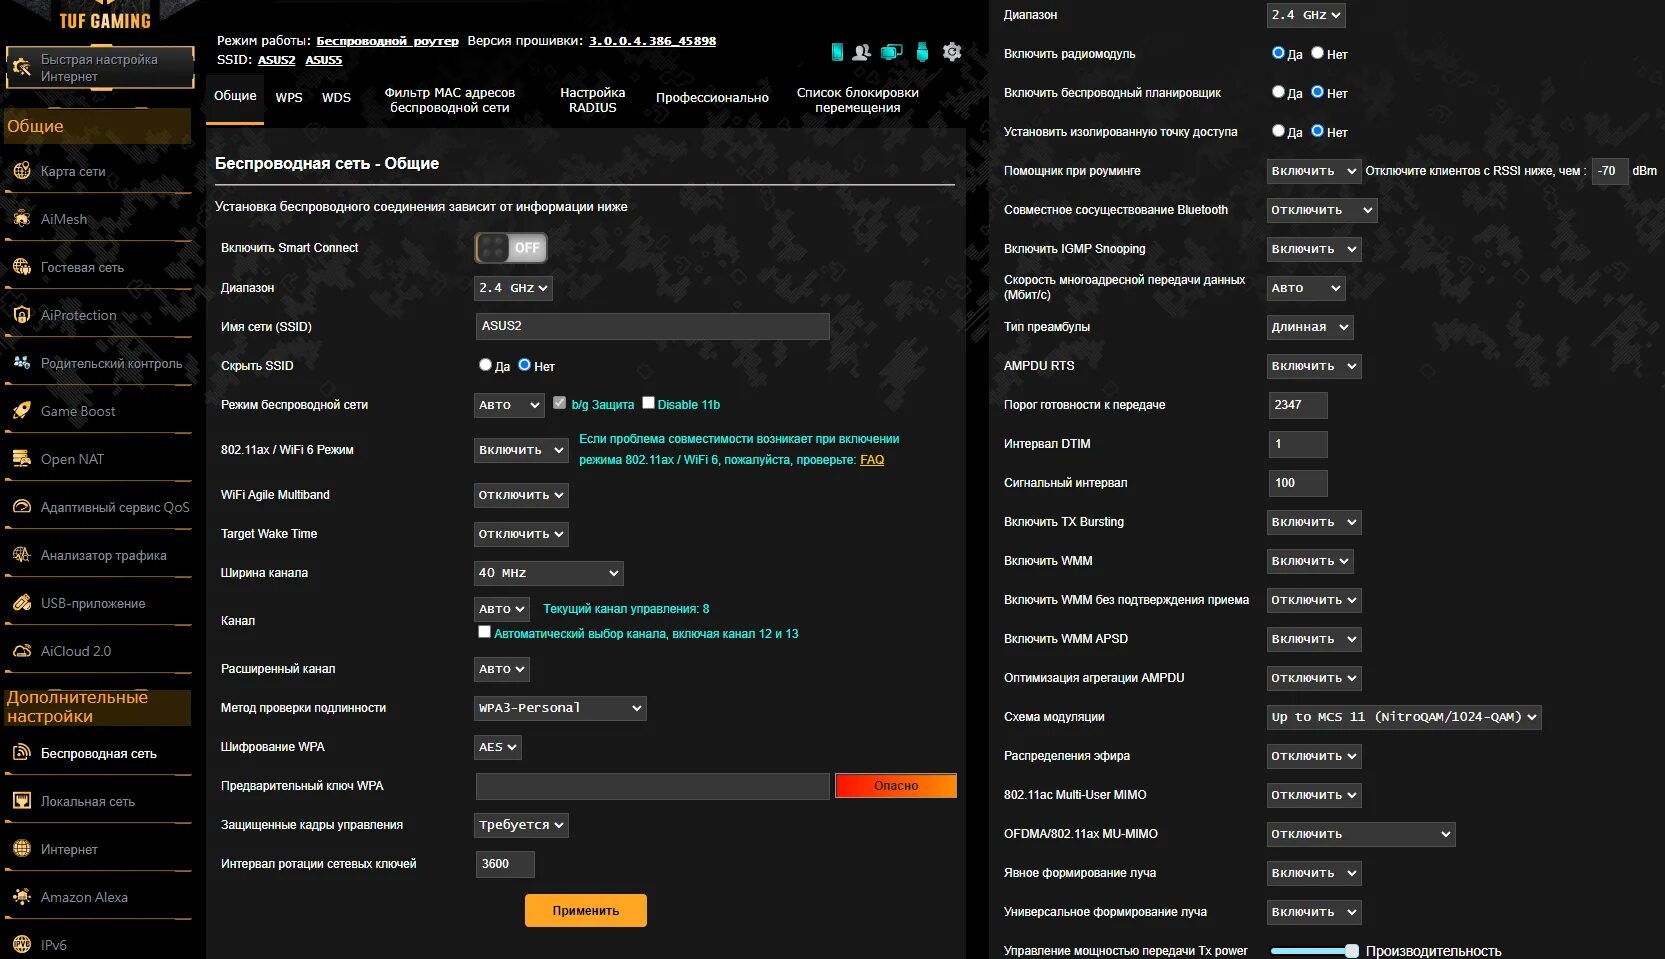Click the Применить button

[586, 911]
